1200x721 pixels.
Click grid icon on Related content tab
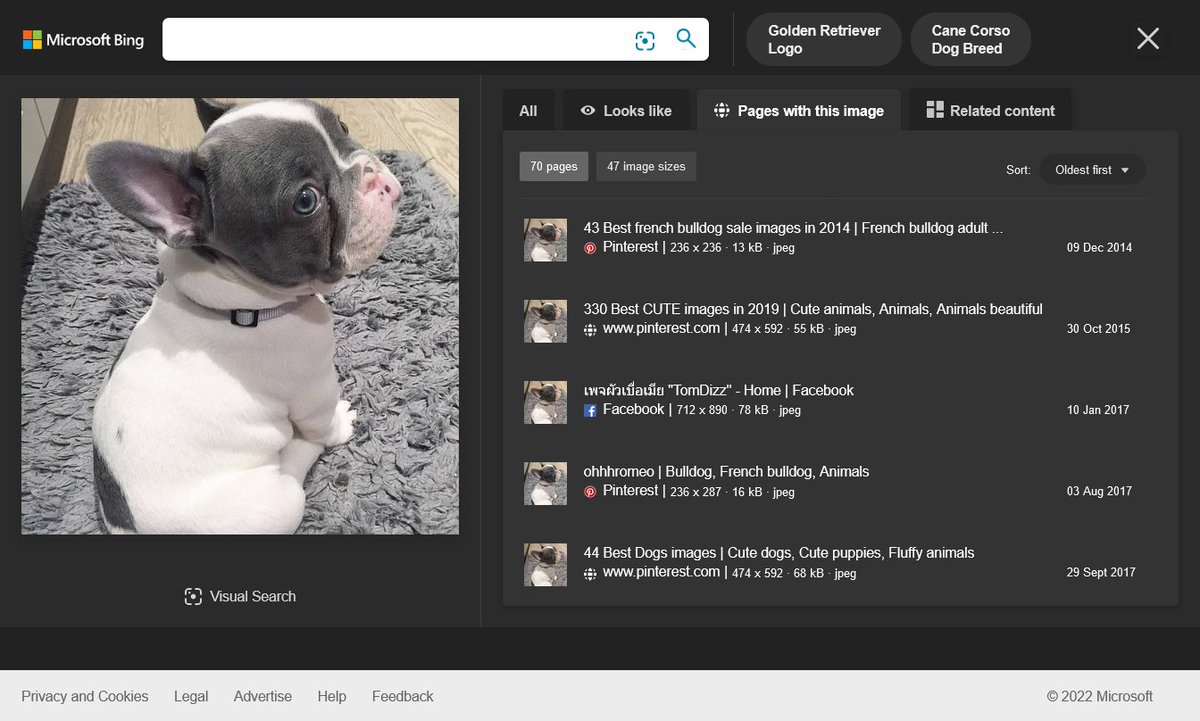(935, 110)
